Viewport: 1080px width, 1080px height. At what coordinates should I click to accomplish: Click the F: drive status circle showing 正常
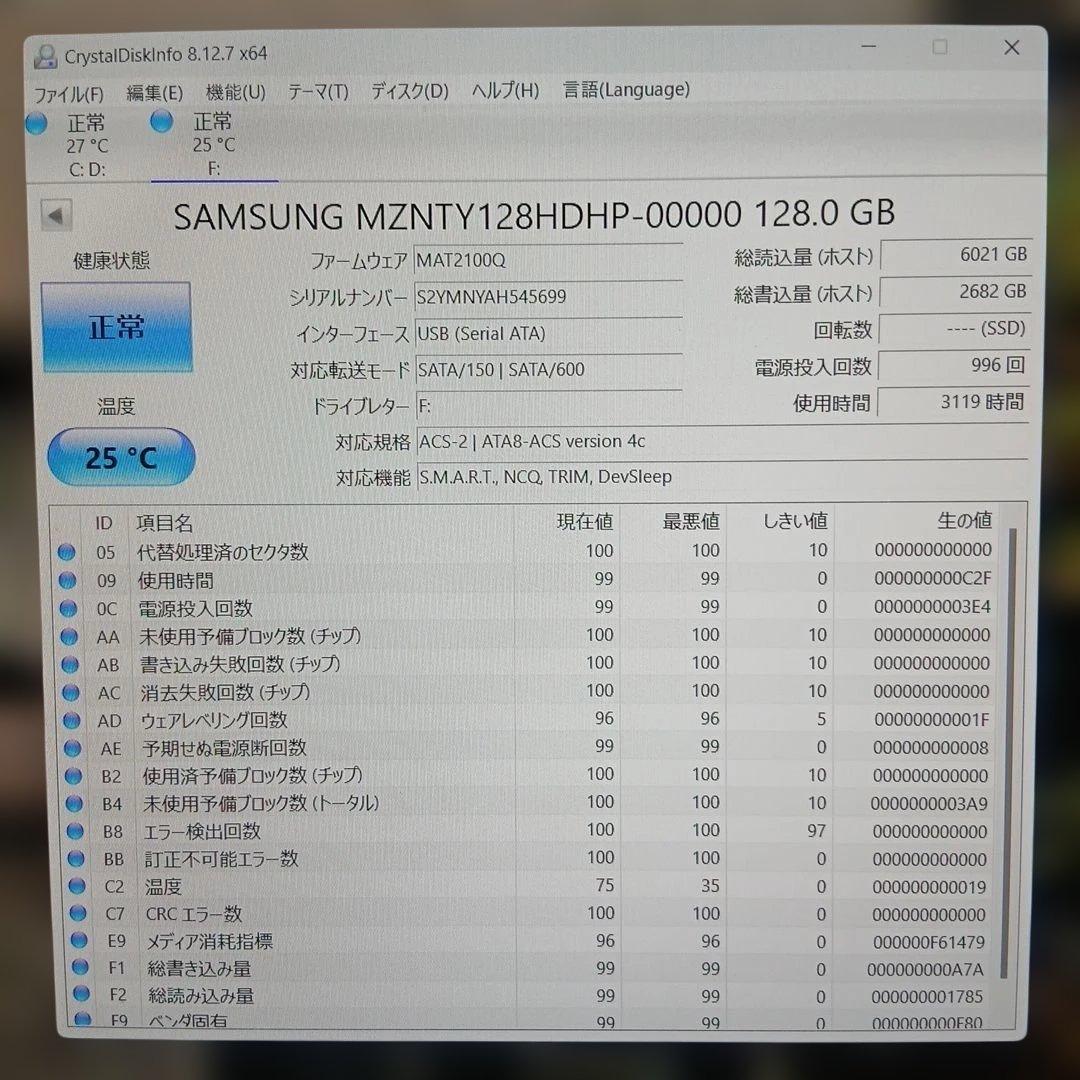[x=161, y=120]
